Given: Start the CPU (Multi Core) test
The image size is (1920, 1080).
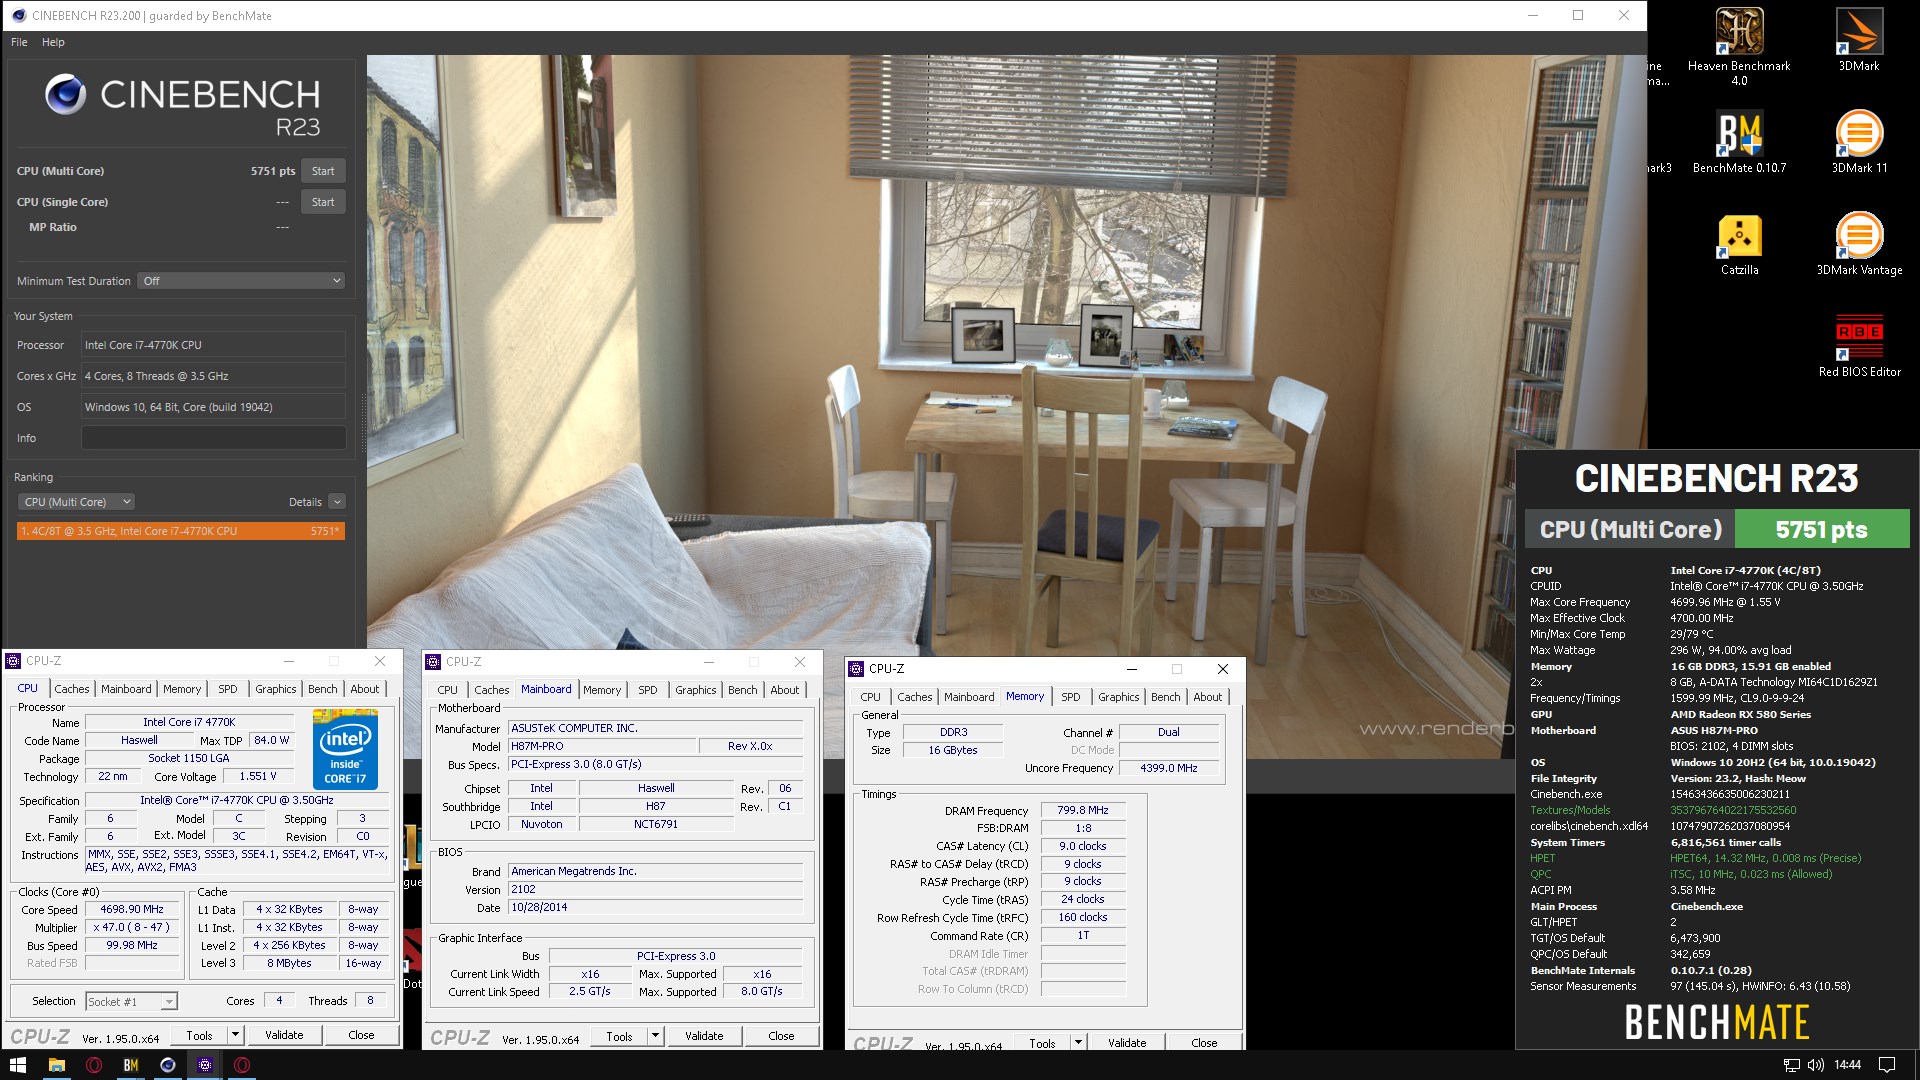Looking at the screenshot, I should point(323,171).
